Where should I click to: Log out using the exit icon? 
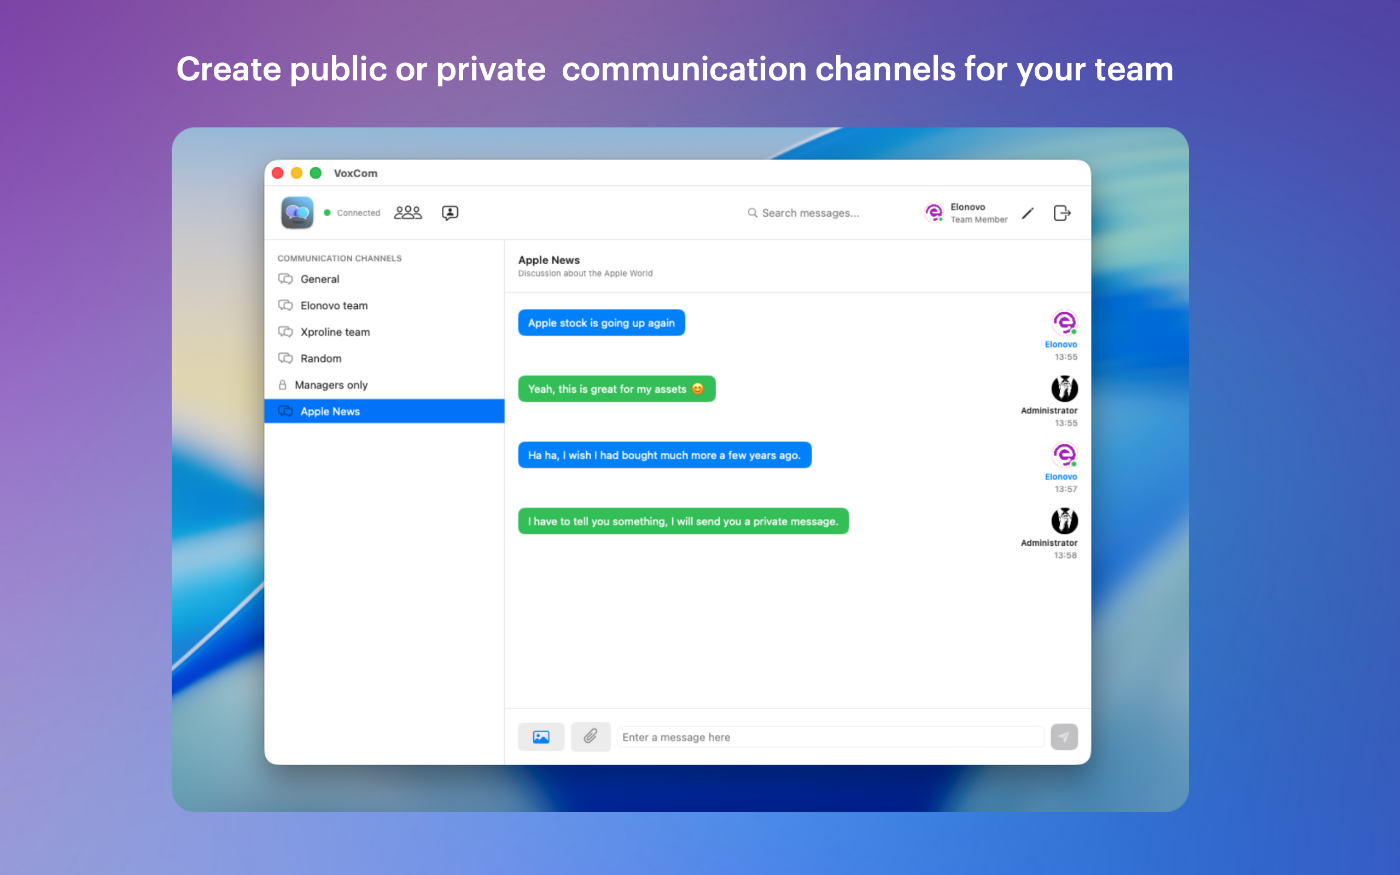coord(1062,213)
